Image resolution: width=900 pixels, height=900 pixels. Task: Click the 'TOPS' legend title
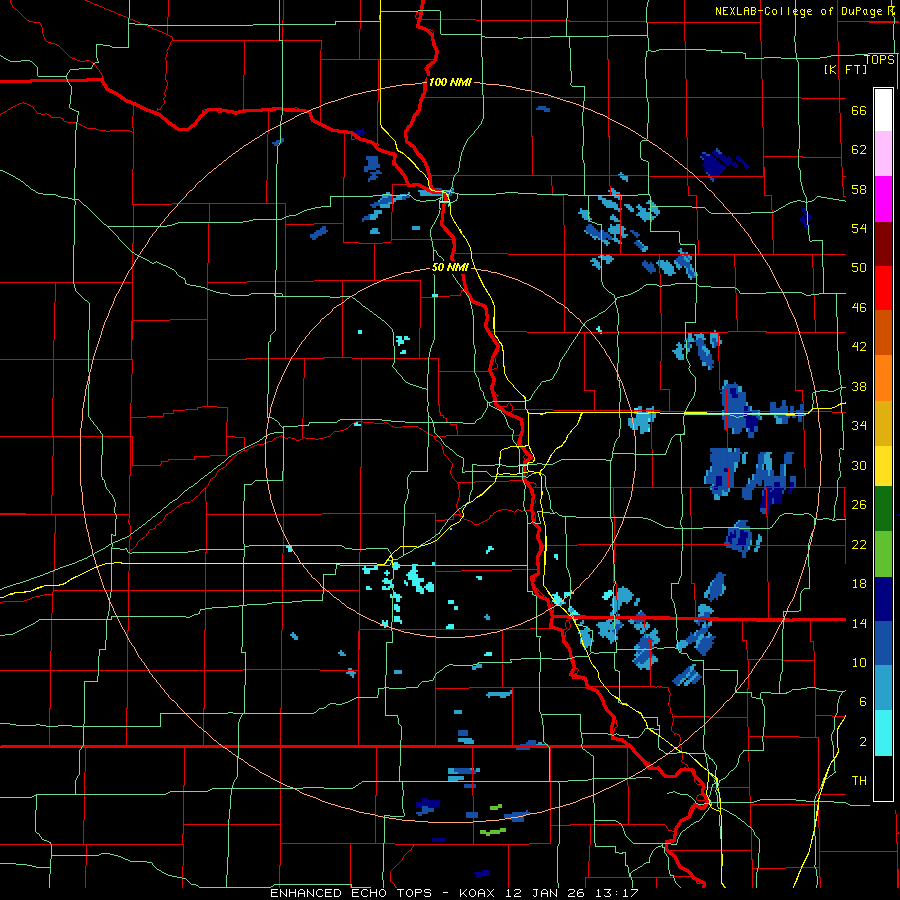(x=879, y=59)
